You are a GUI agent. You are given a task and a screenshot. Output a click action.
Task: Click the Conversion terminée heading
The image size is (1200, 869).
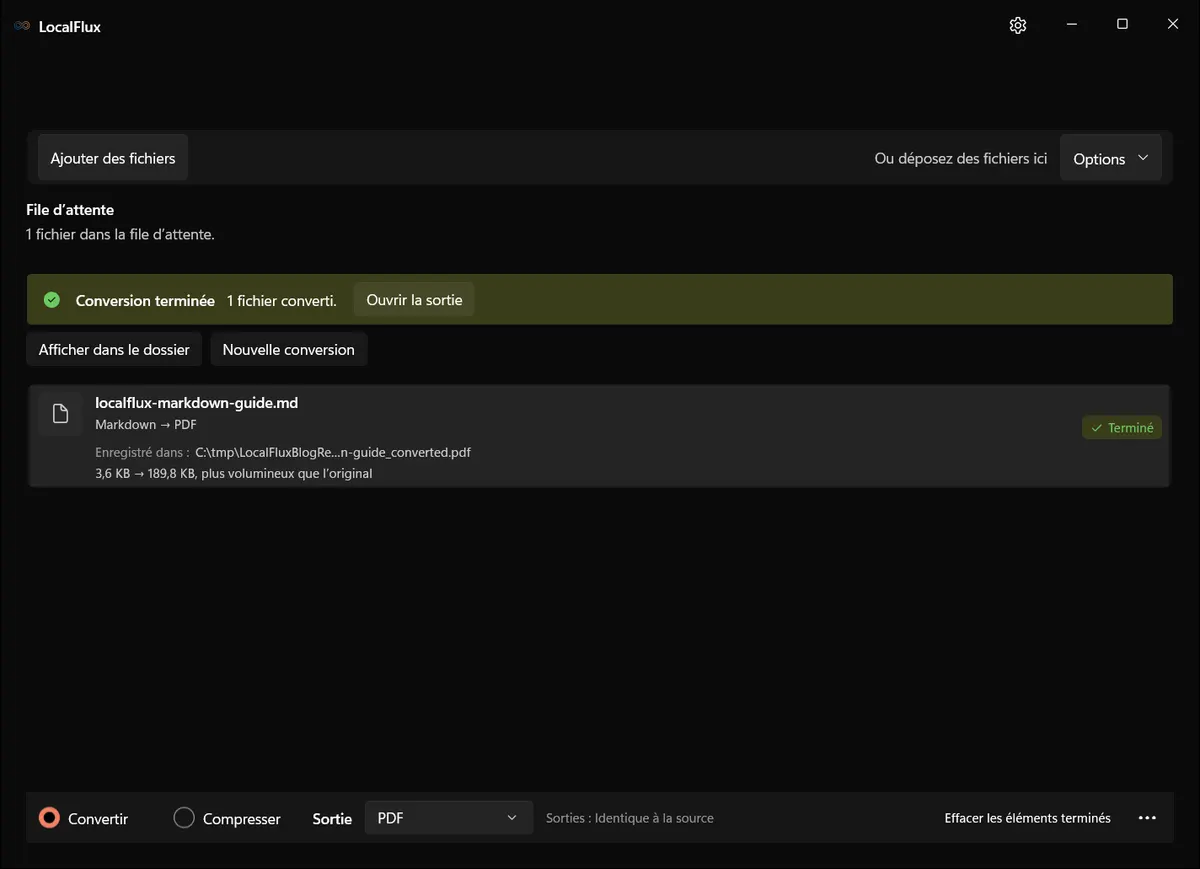click(145, 300)
